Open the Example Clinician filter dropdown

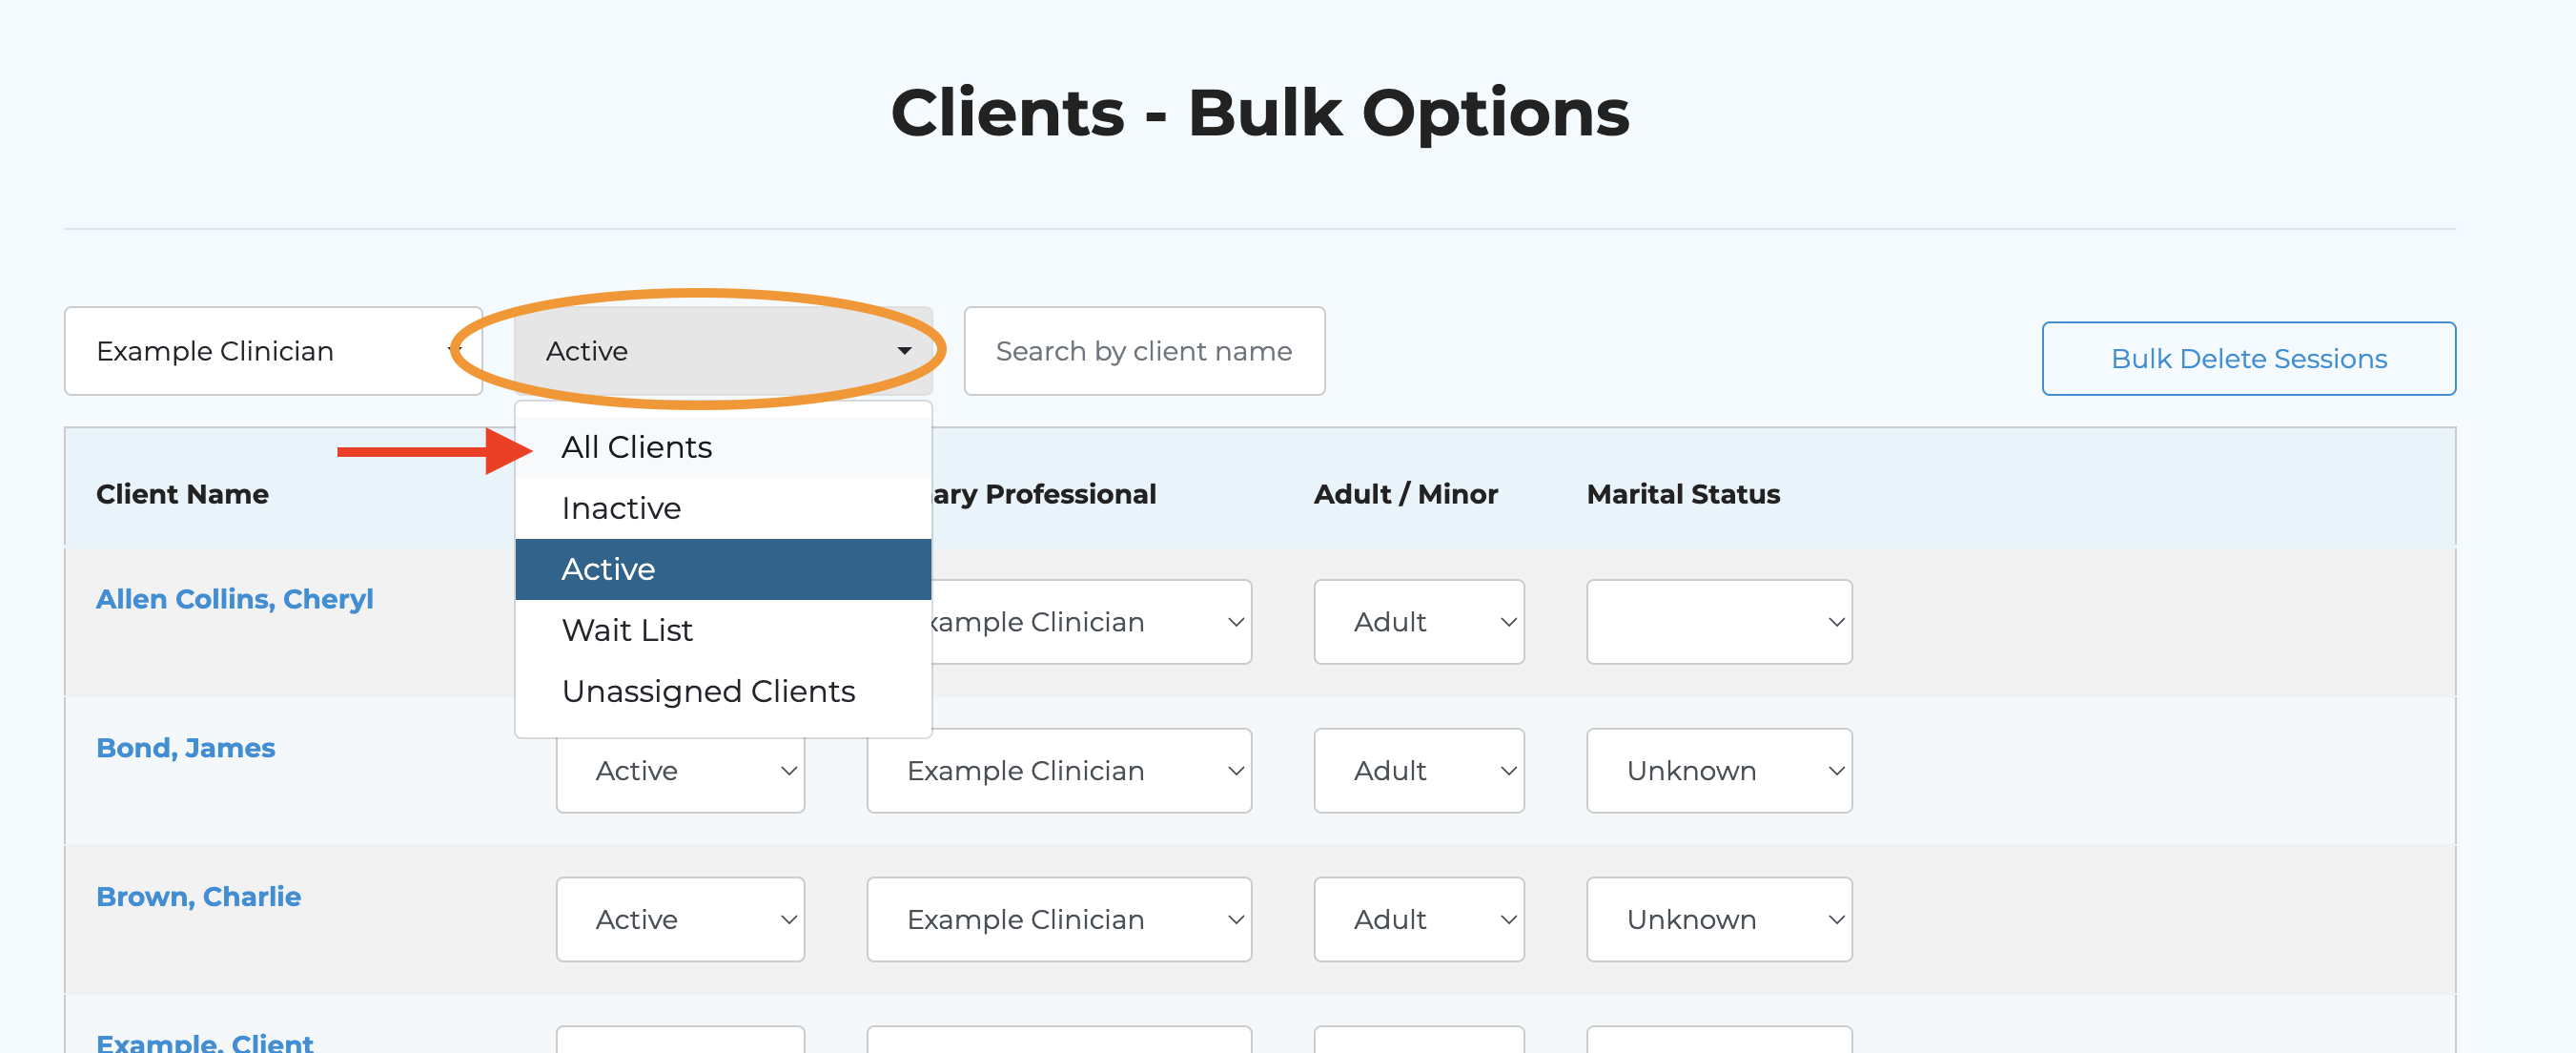point(273,351)
